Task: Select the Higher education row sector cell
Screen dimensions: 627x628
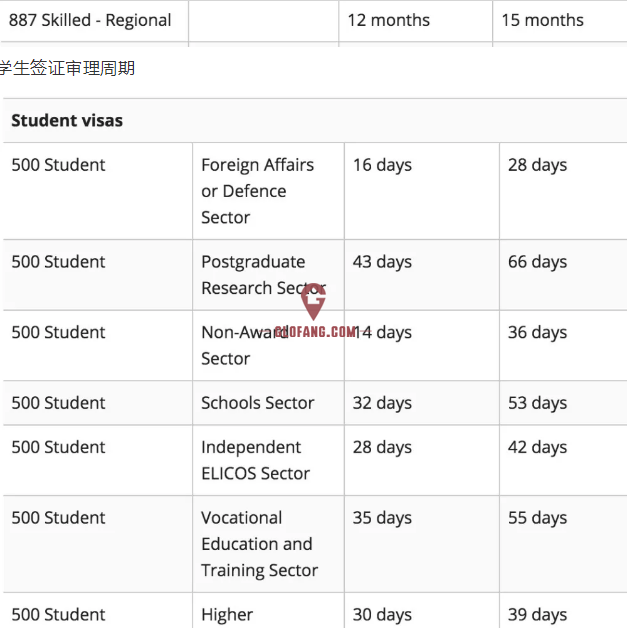Action: [268, 611]
